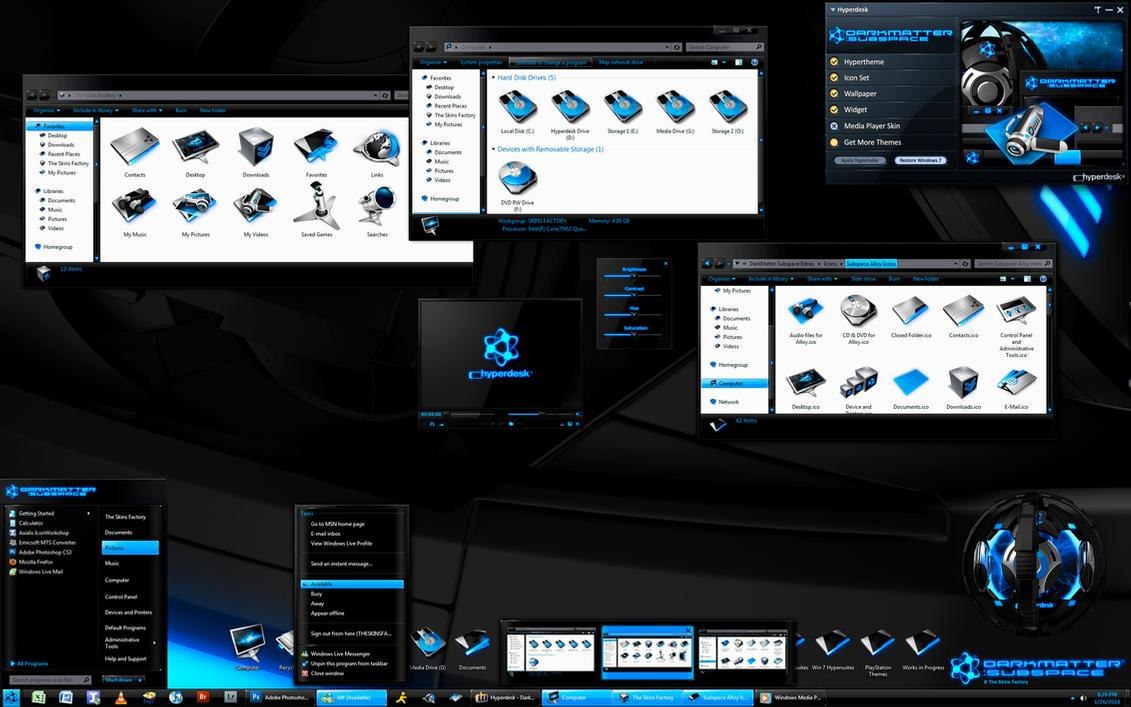Screen dimensions: 1131x707
Task: Adjust the Contrast slider
Action: coord(633,295)
